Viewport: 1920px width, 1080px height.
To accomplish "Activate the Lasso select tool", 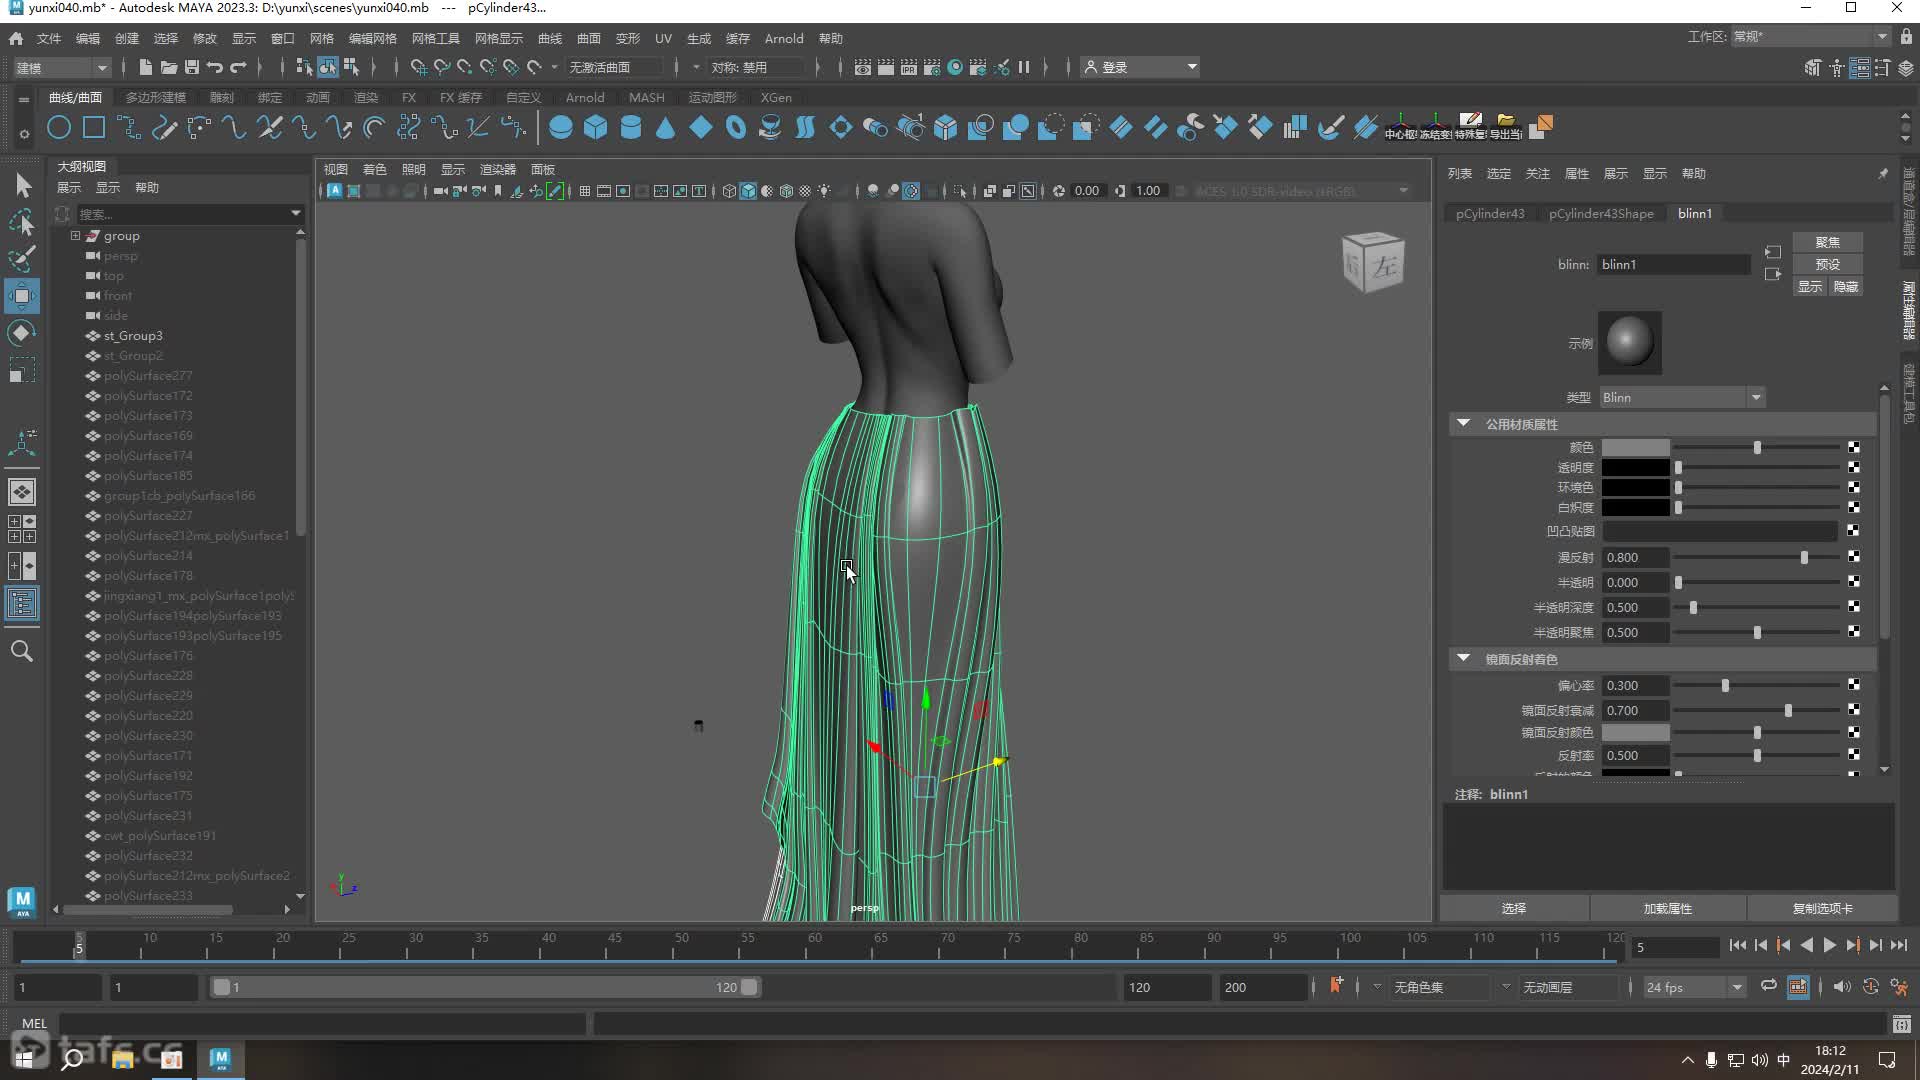I will pos(22,222).
